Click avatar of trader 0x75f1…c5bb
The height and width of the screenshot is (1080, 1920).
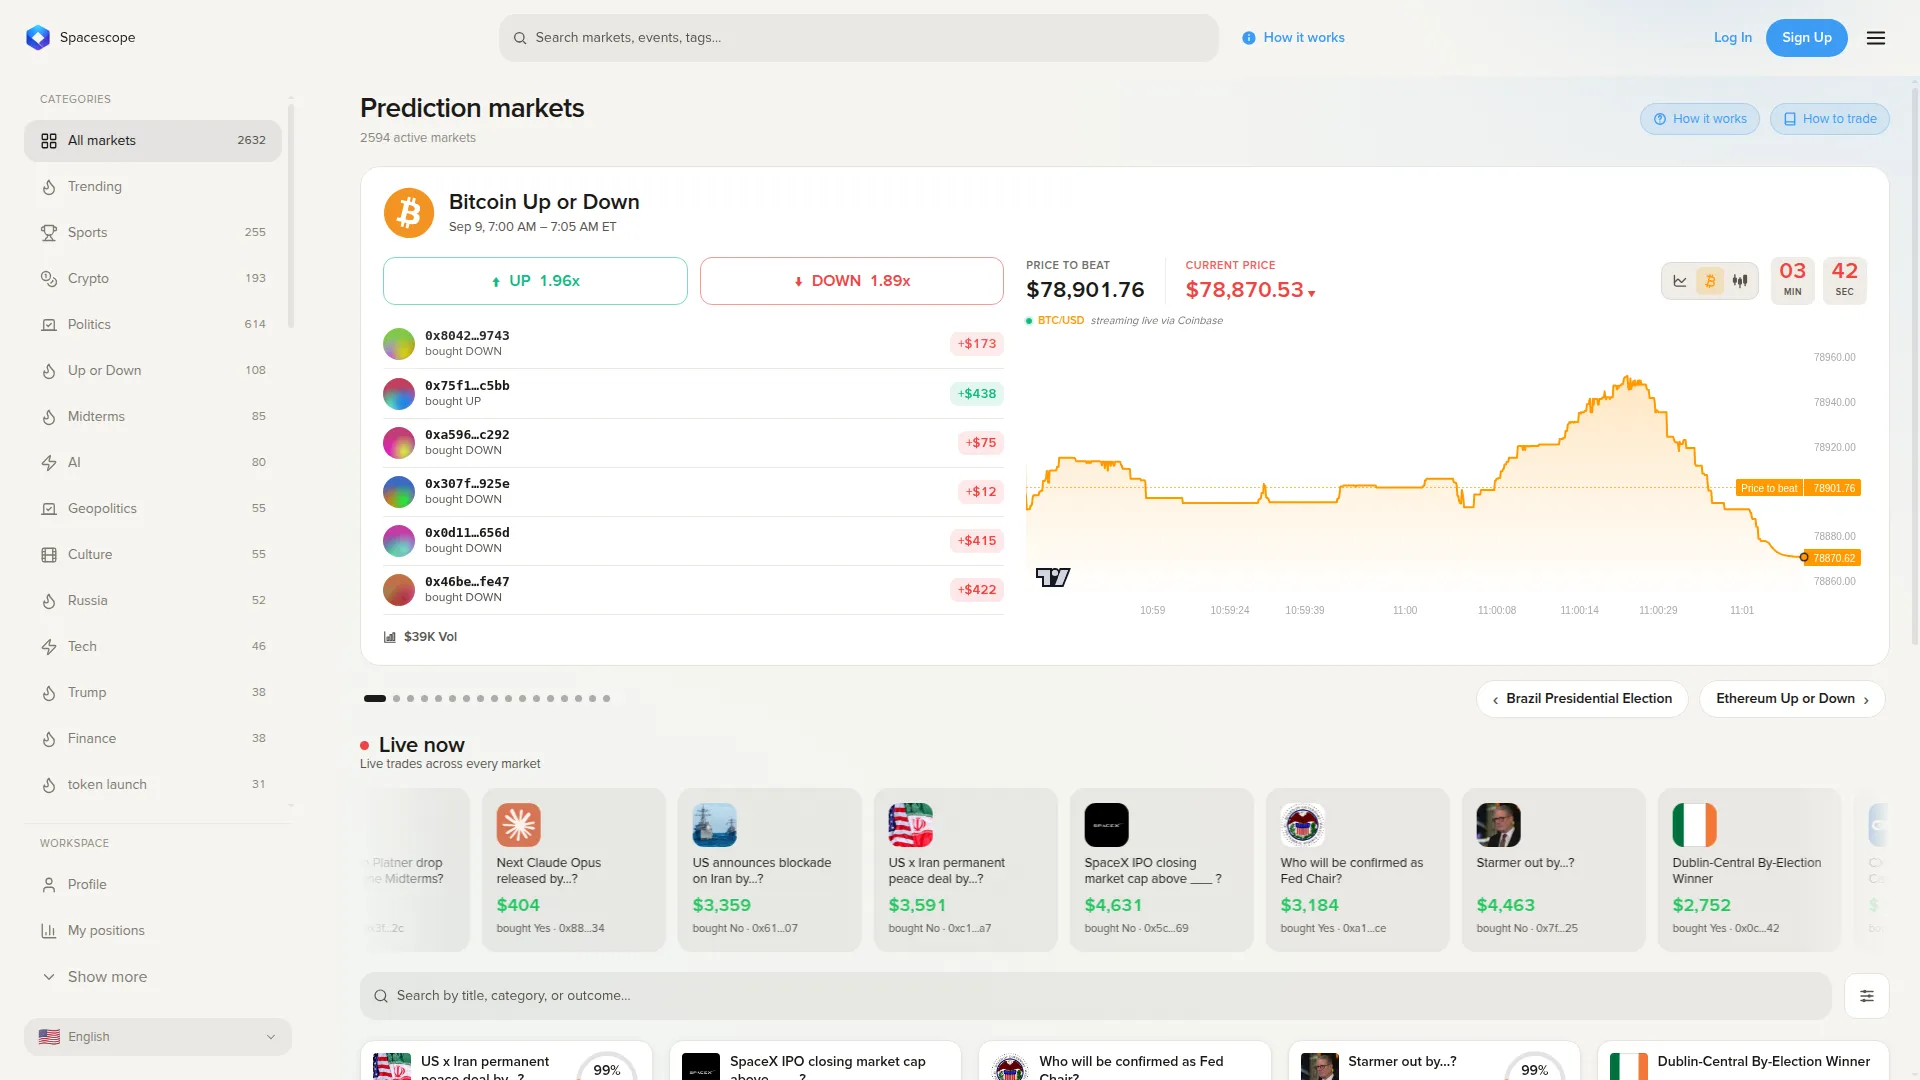pyautogui.click(x=399, y=394)
